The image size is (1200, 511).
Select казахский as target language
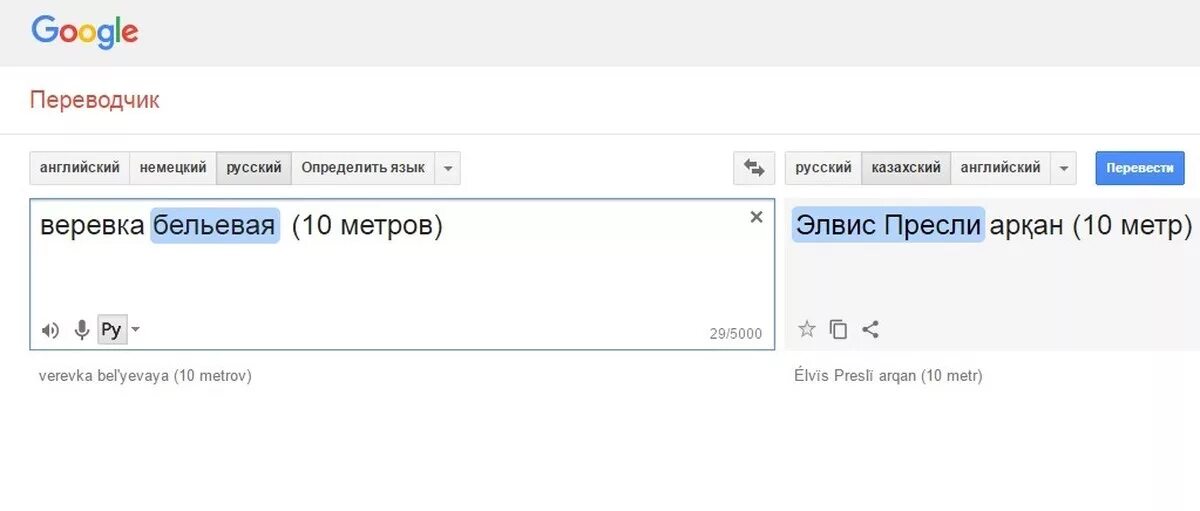point(906,168)
